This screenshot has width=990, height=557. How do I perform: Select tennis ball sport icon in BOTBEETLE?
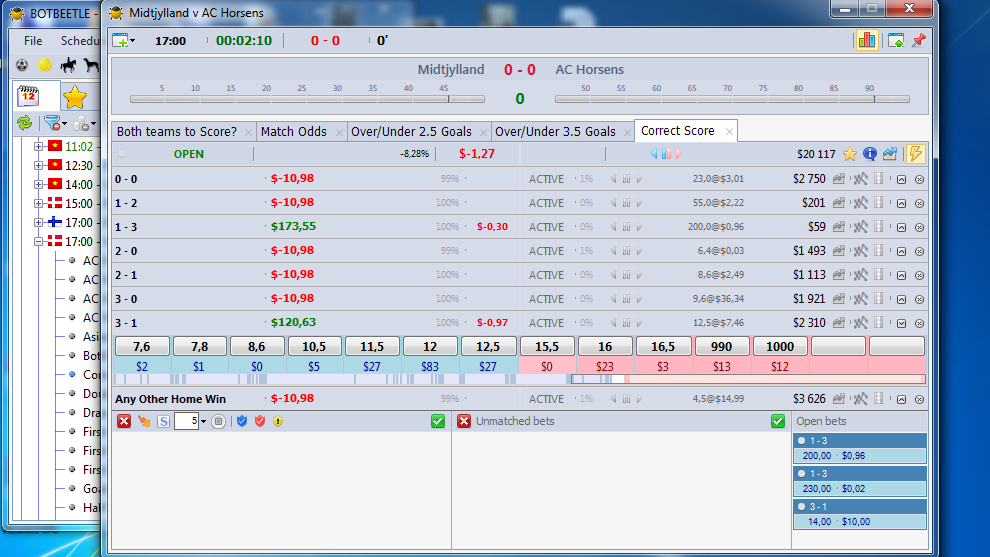click(45, 65)
